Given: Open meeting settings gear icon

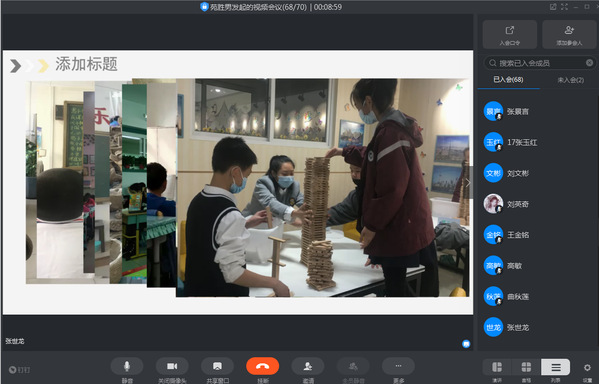Looking at the screenshot, I should pos(587,368).
